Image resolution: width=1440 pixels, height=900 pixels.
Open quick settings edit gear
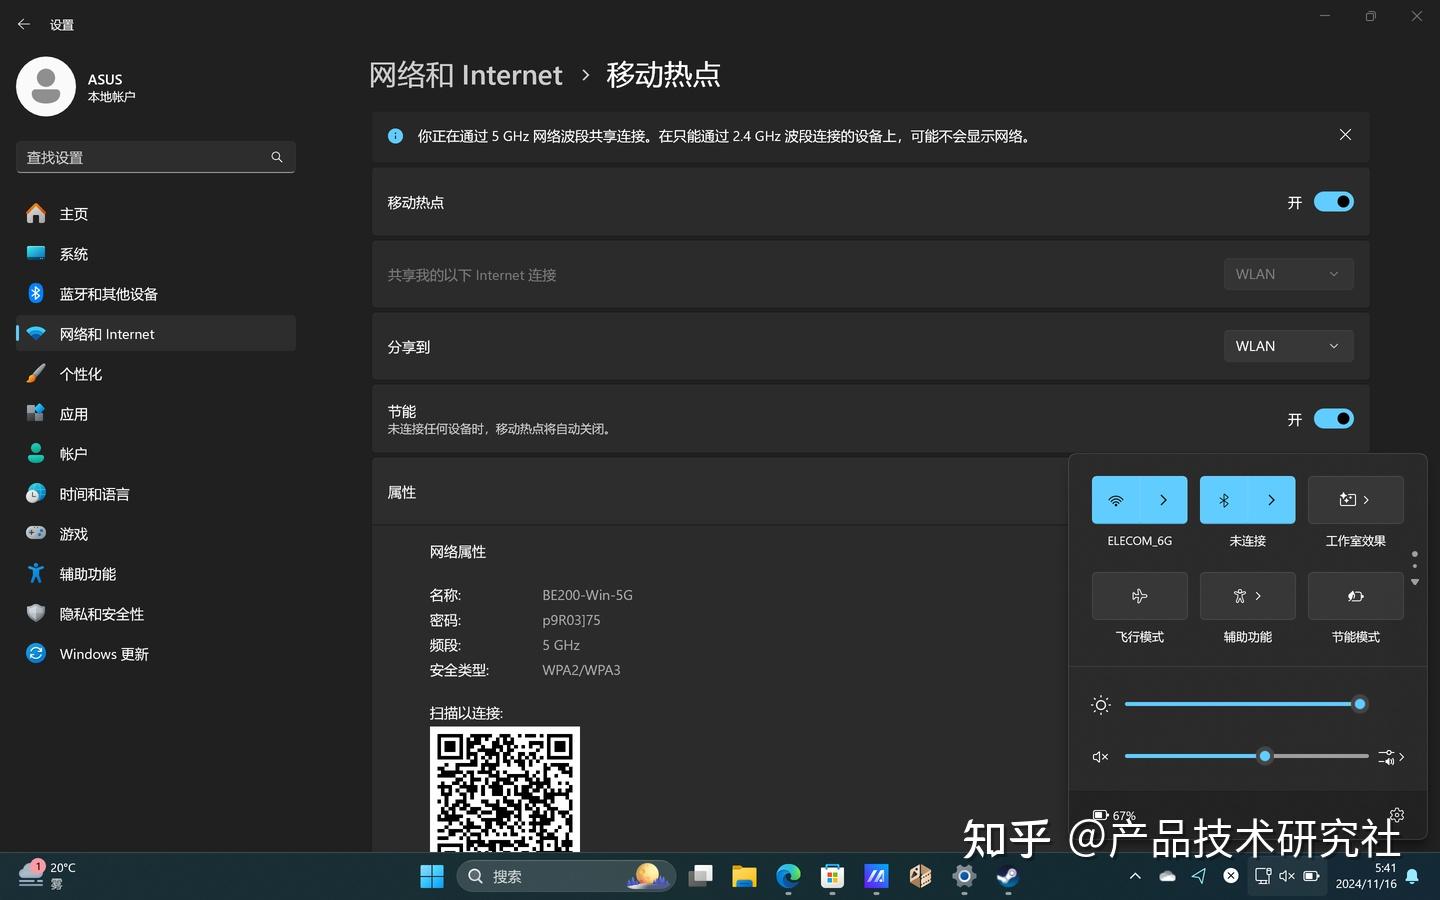pos(1396,815)
